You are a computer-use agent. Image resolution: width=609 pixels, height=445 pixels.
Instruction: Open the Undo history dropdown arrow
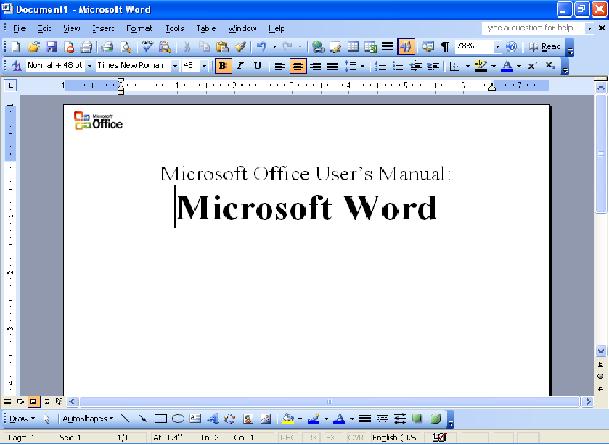click(x=275, y=47)
